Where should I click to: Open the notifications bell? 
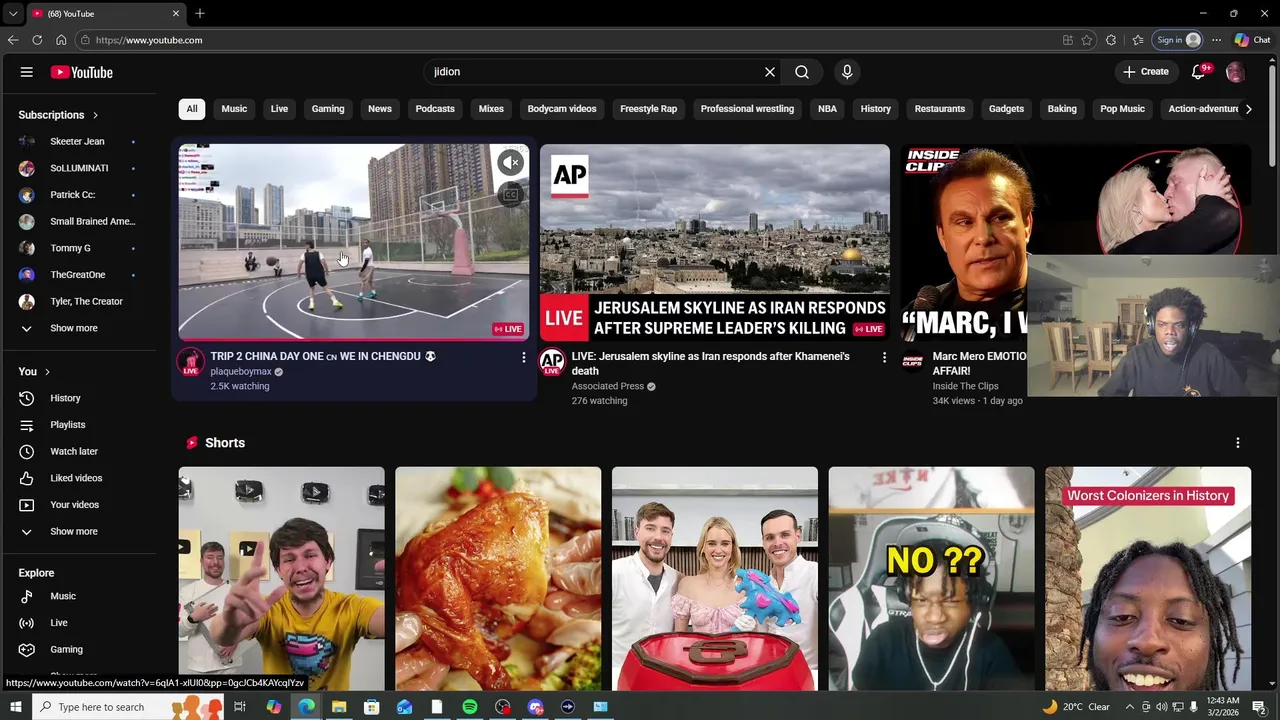(x=1199, y=72)
